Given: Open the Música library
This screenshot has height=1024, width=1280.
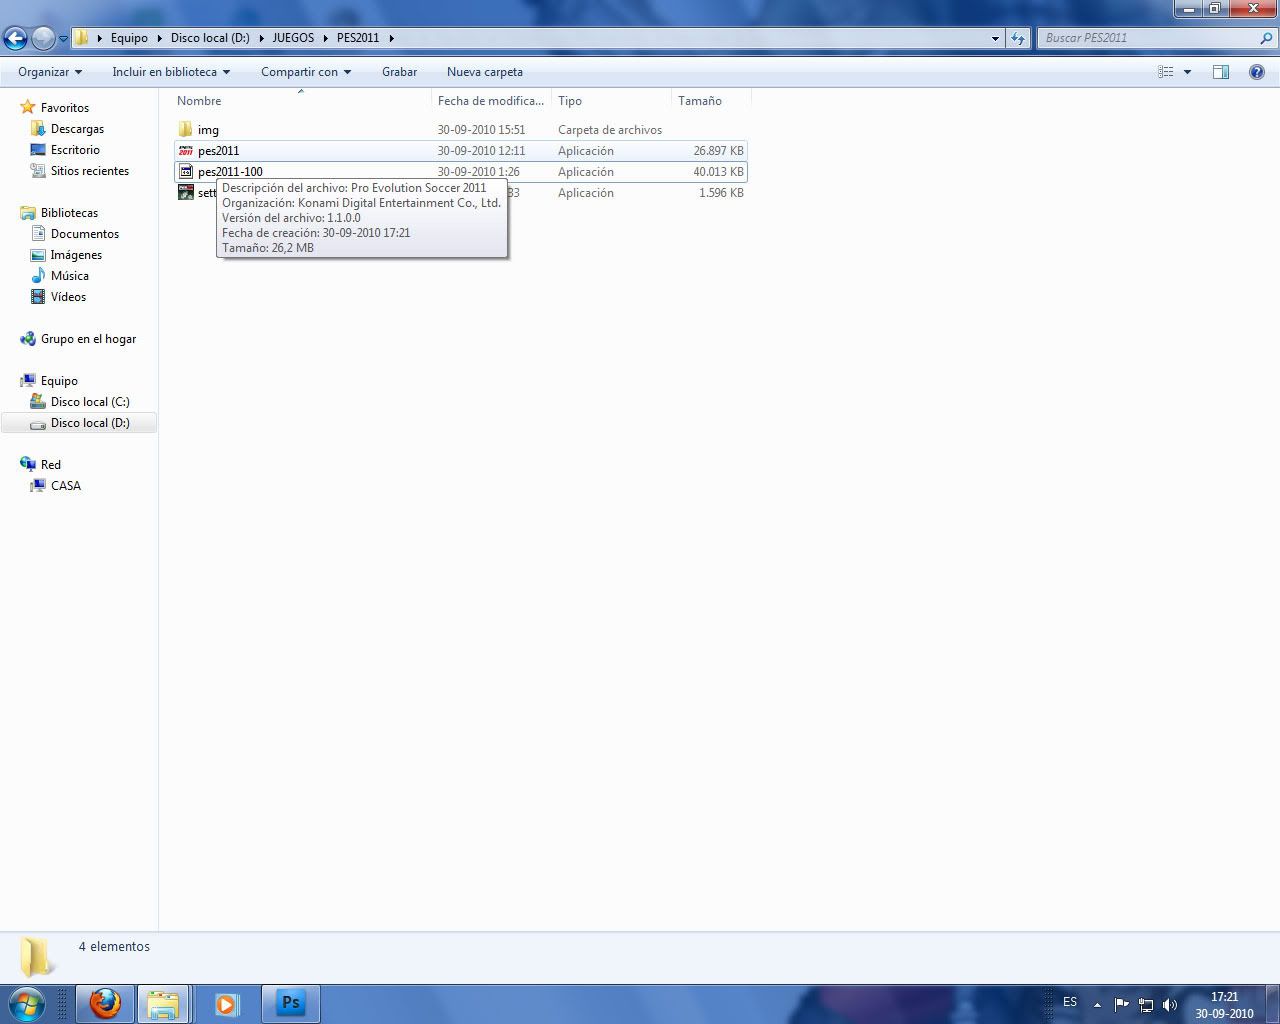Looking at the screenshot, I should pos(70,276).
